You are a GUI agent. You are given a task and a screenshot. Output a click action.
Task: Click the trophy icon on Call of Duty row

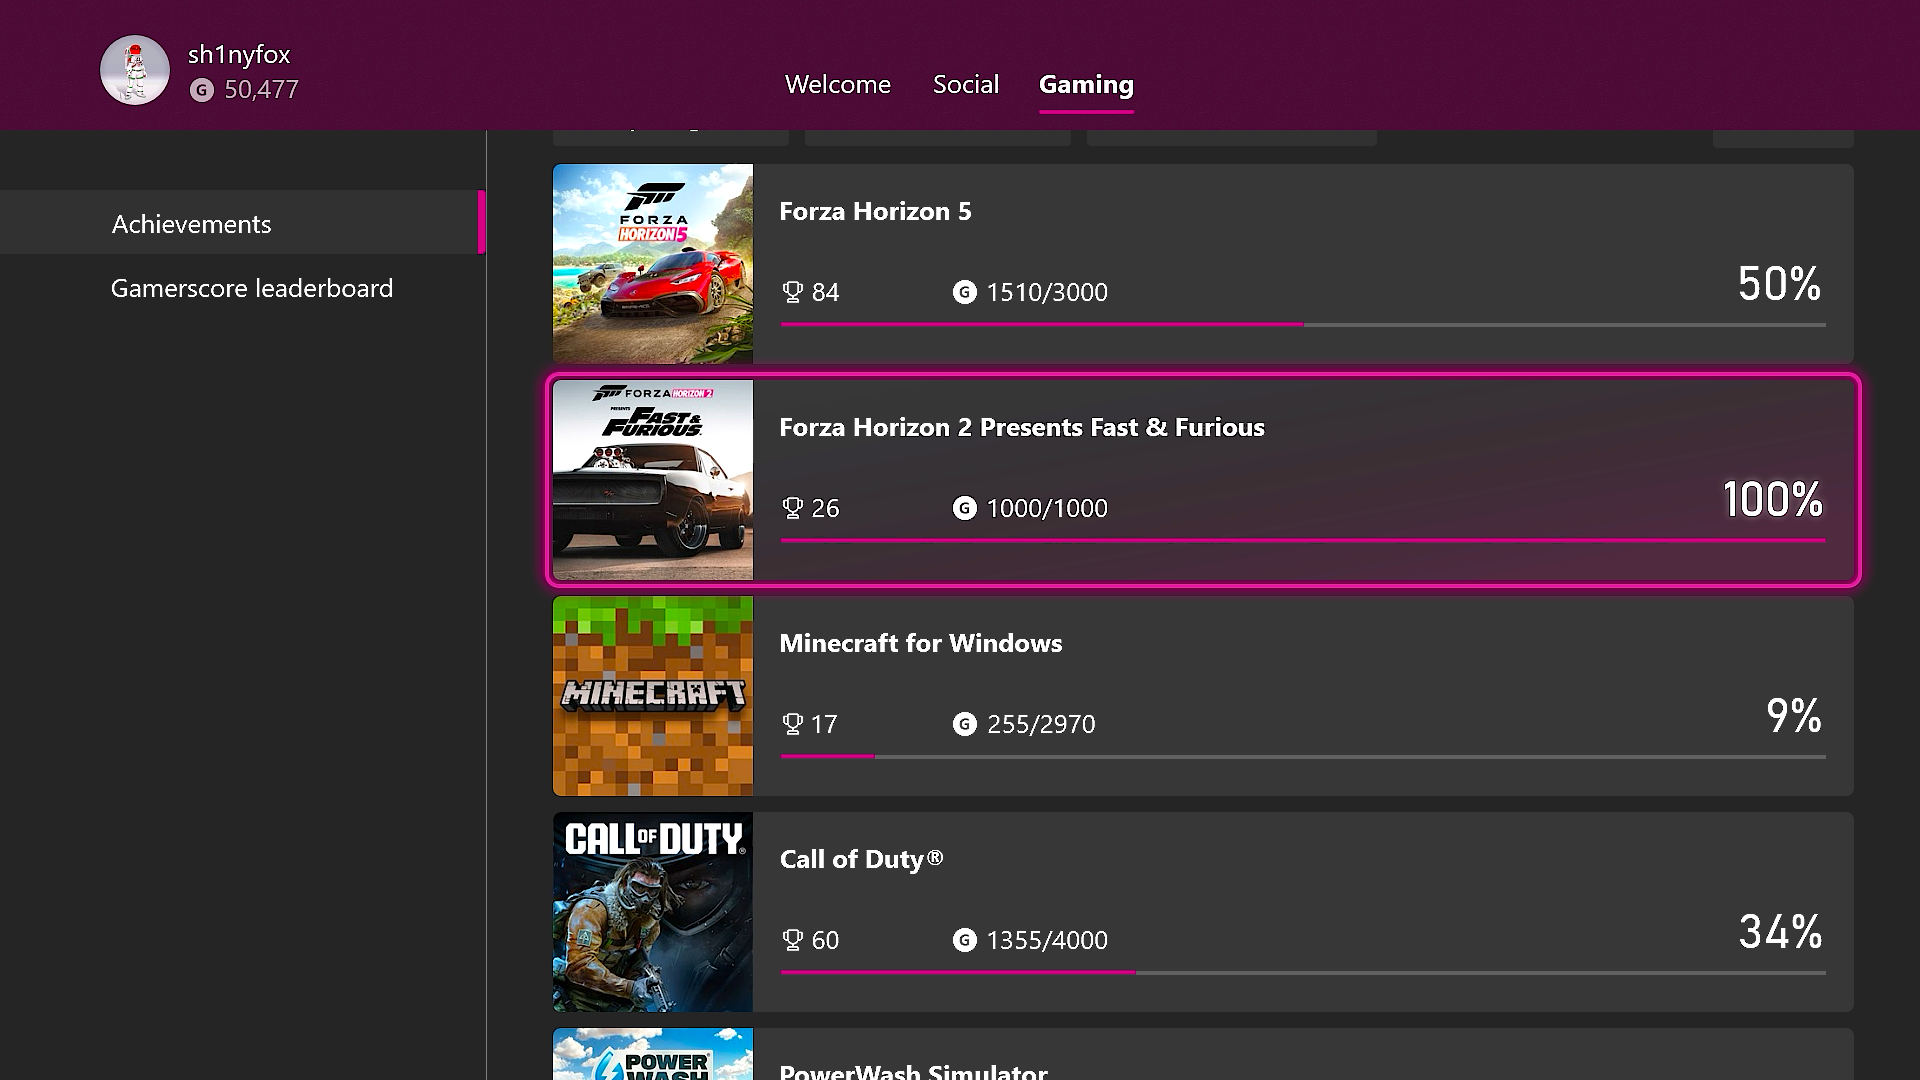[792, 940]
